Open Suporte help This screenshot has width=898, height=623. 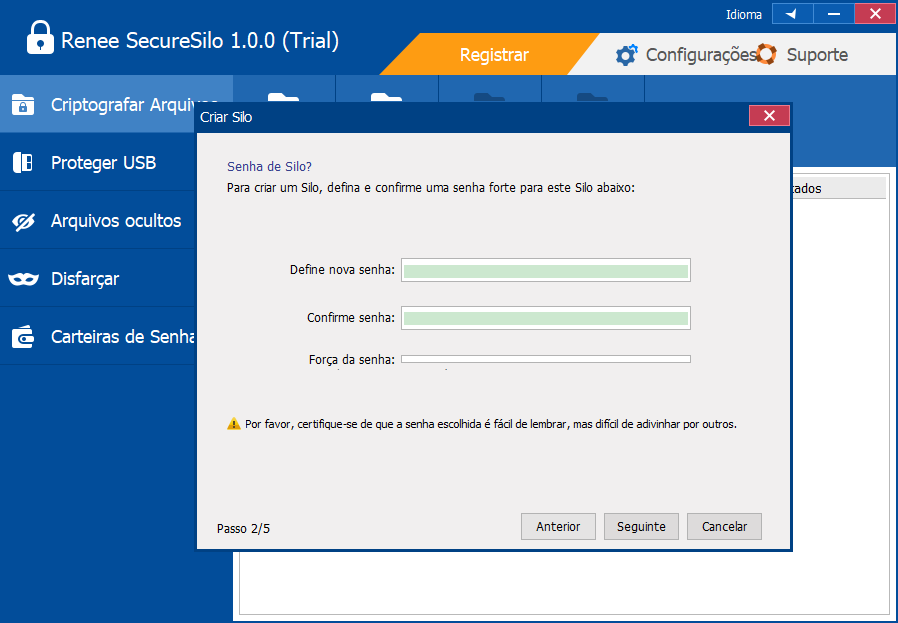click(x=817, y=55)
